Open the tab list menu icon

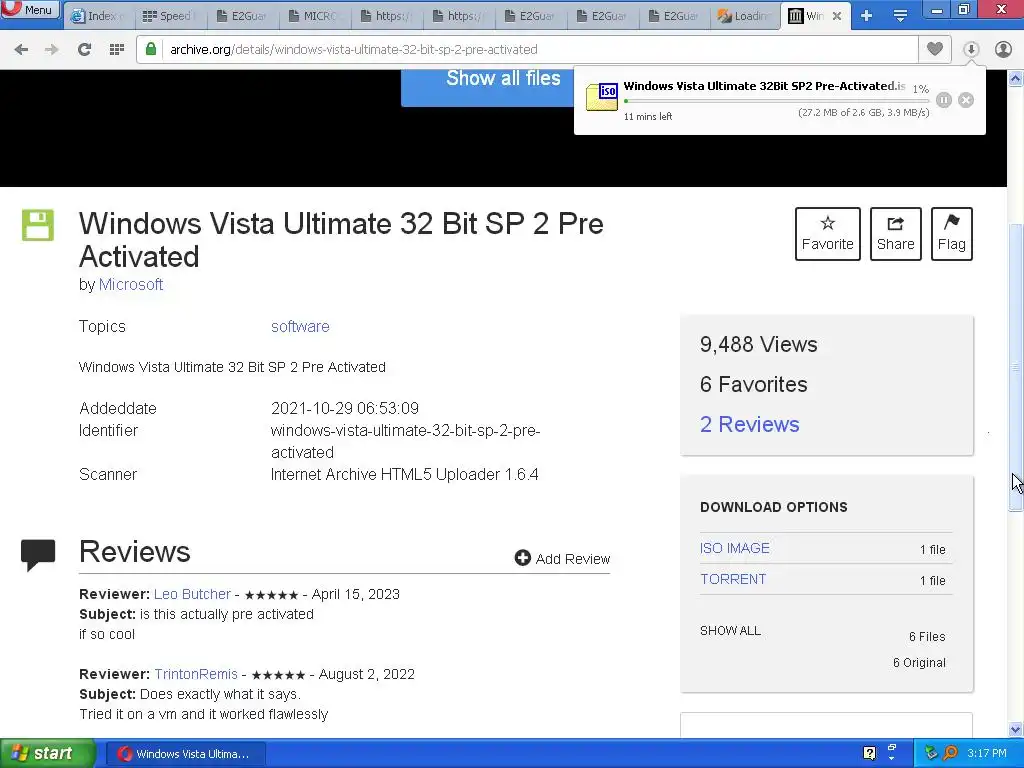click(x=901, y=16)
